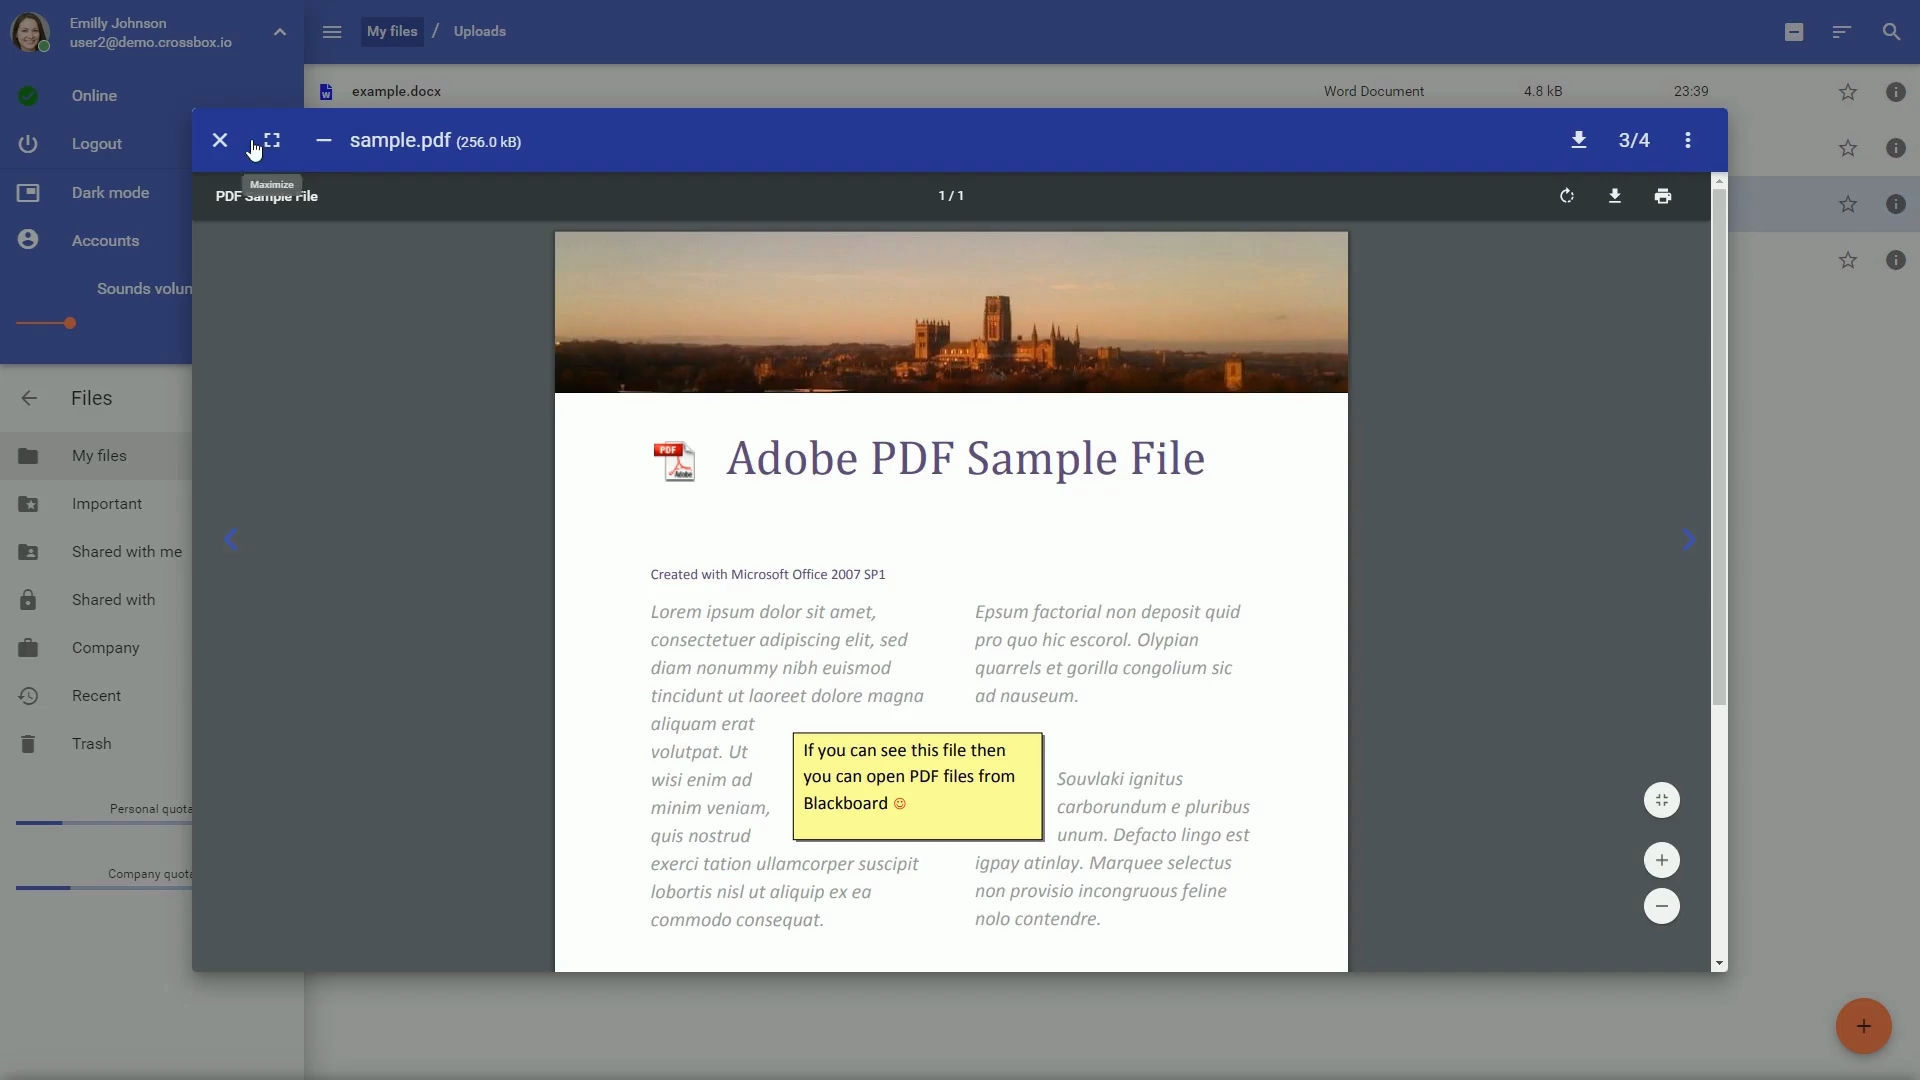1920x1080 pixels.
Task: Open the search in files toolbar
Action: tap(1891, 32)
